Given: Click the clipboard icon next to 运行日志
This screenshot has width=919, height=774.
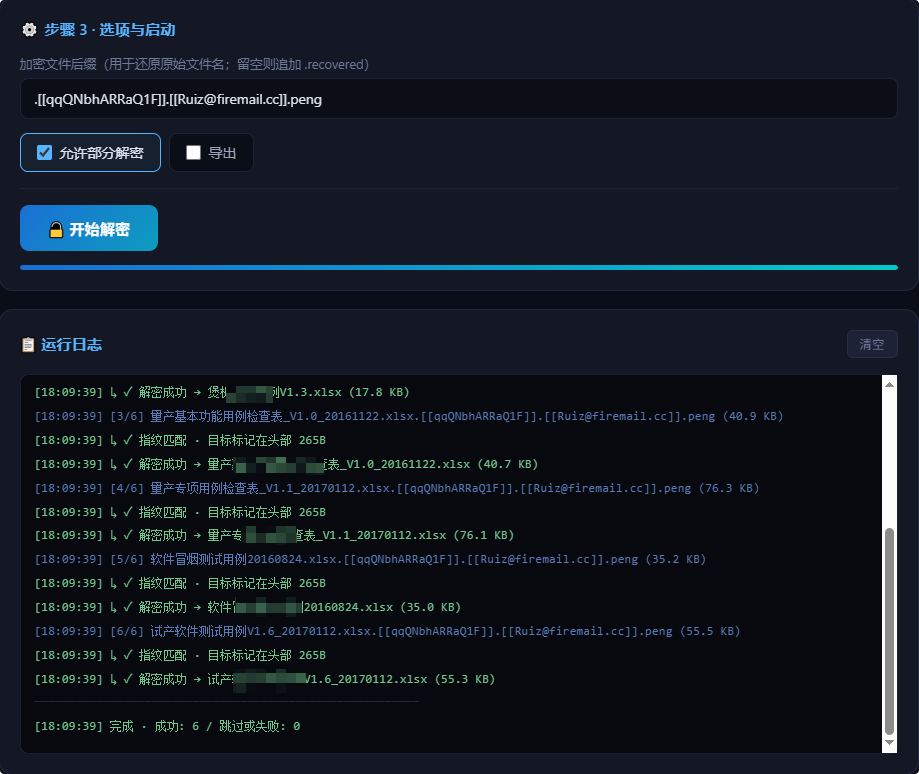Looking at the screenshot, I should pos(29,345).
